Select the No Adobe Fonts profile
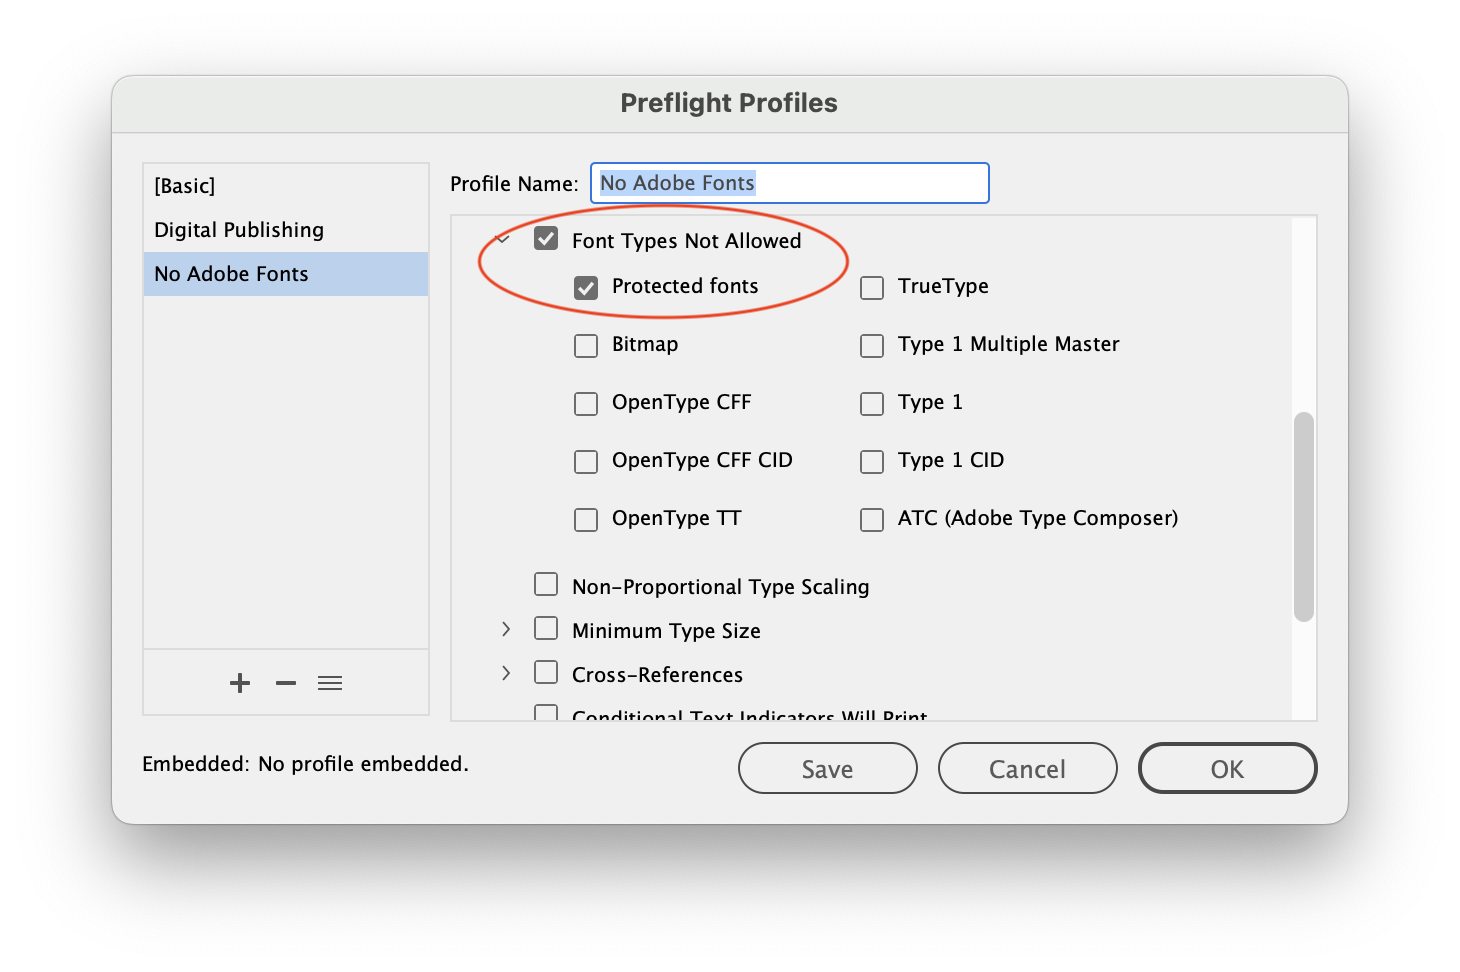The image size is (1460, 972). click(286, 274)
